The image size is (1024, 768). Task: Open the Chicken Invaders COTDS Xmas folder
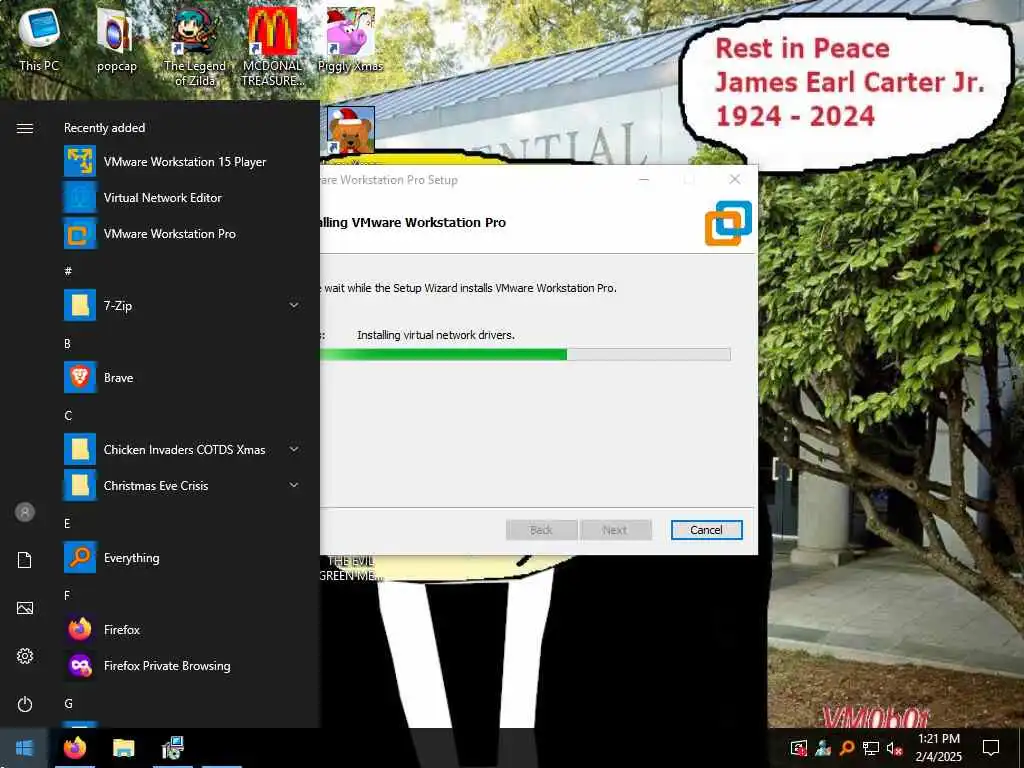[x=181, y=449]
